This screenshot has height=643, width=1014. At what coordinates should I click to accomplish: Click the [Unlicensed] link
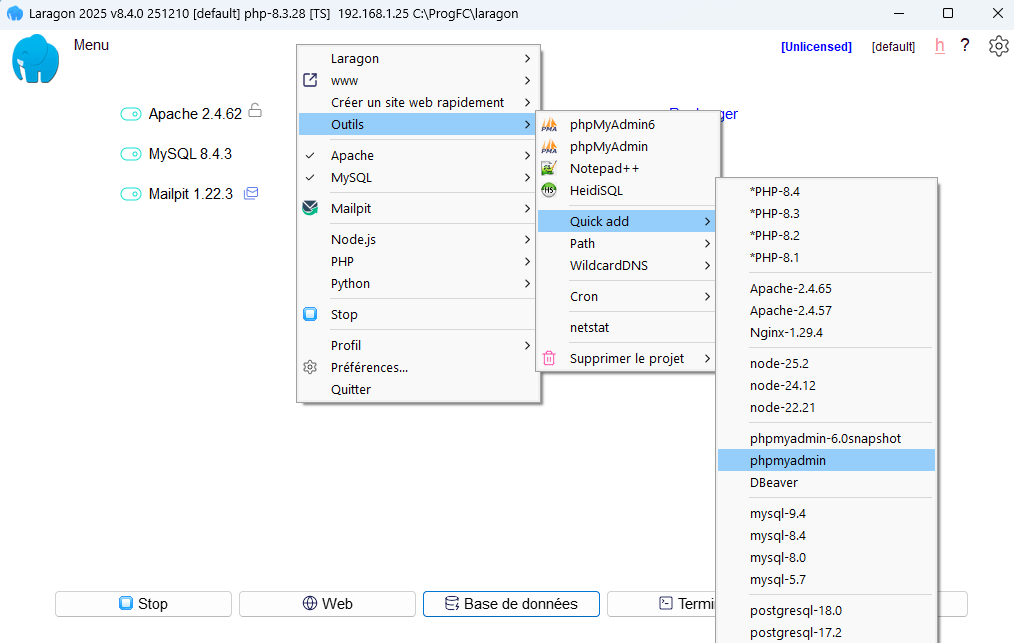[x=816, y=46]
